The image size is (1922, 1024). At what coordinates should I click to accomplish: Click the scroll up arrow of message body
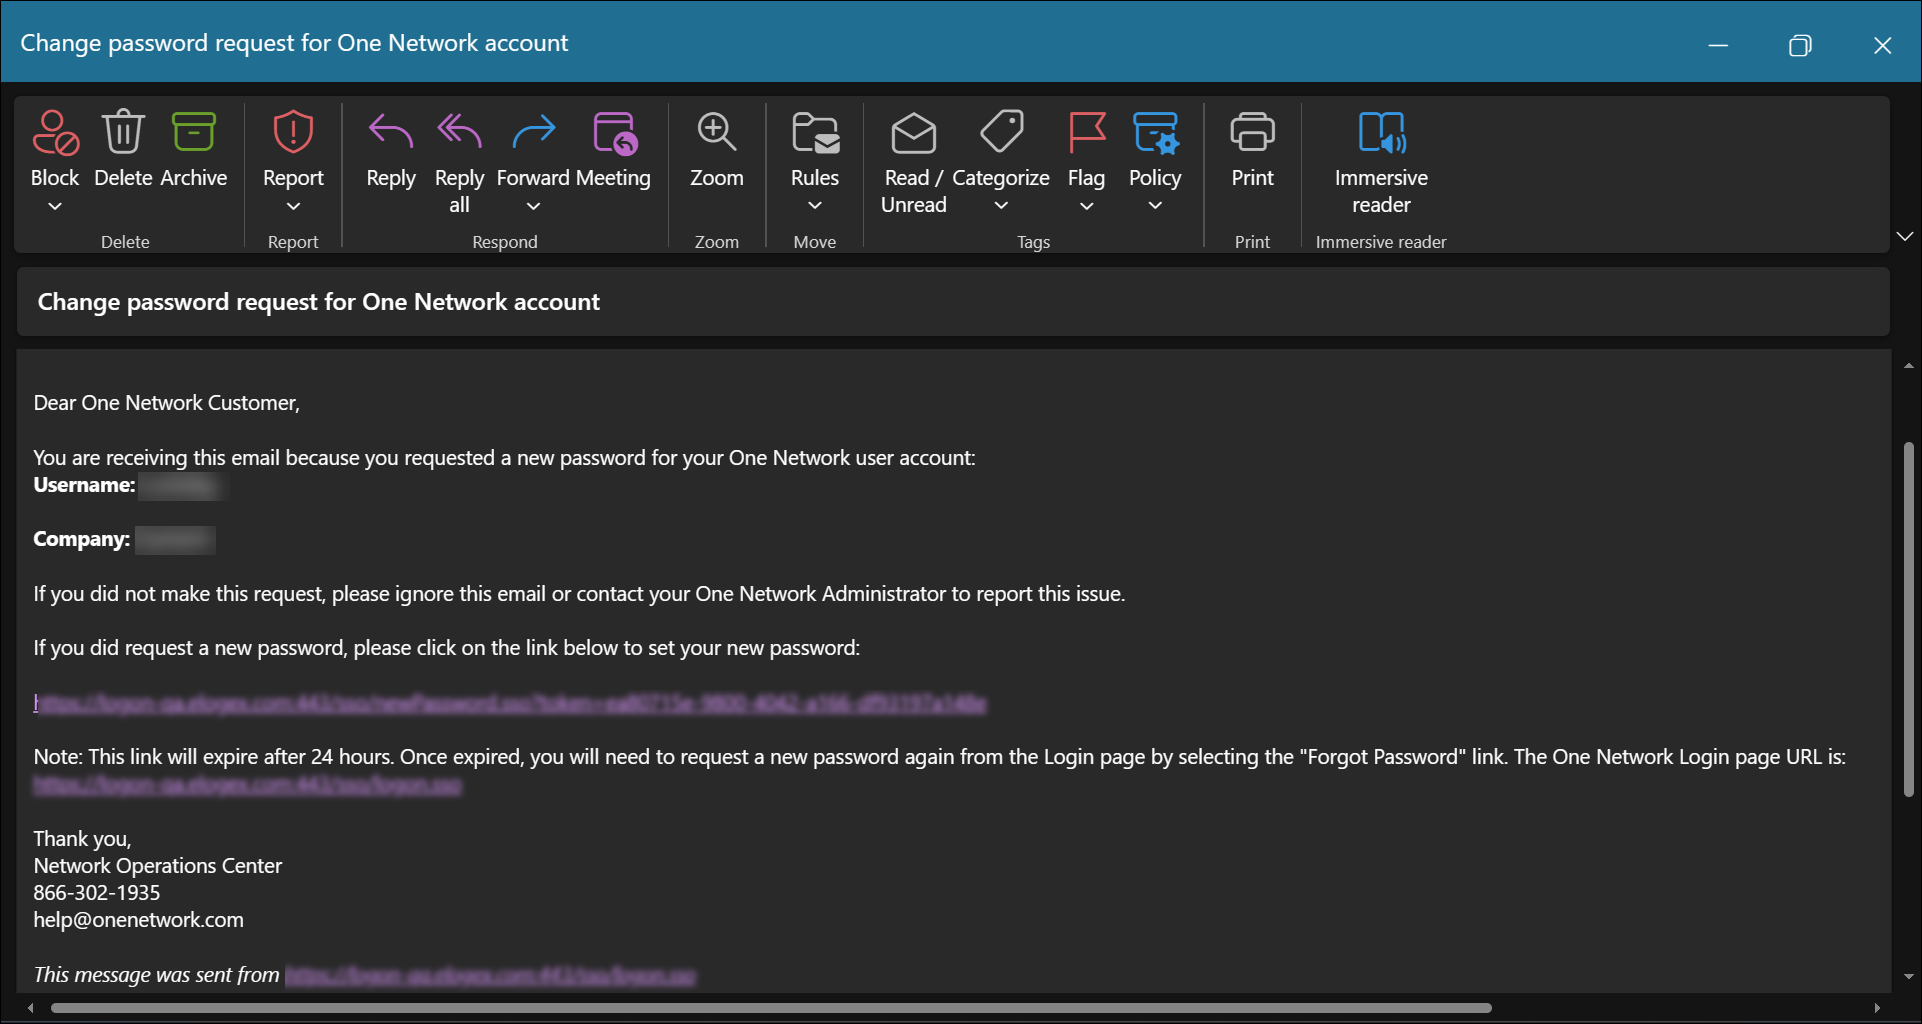click(1908, 366)
